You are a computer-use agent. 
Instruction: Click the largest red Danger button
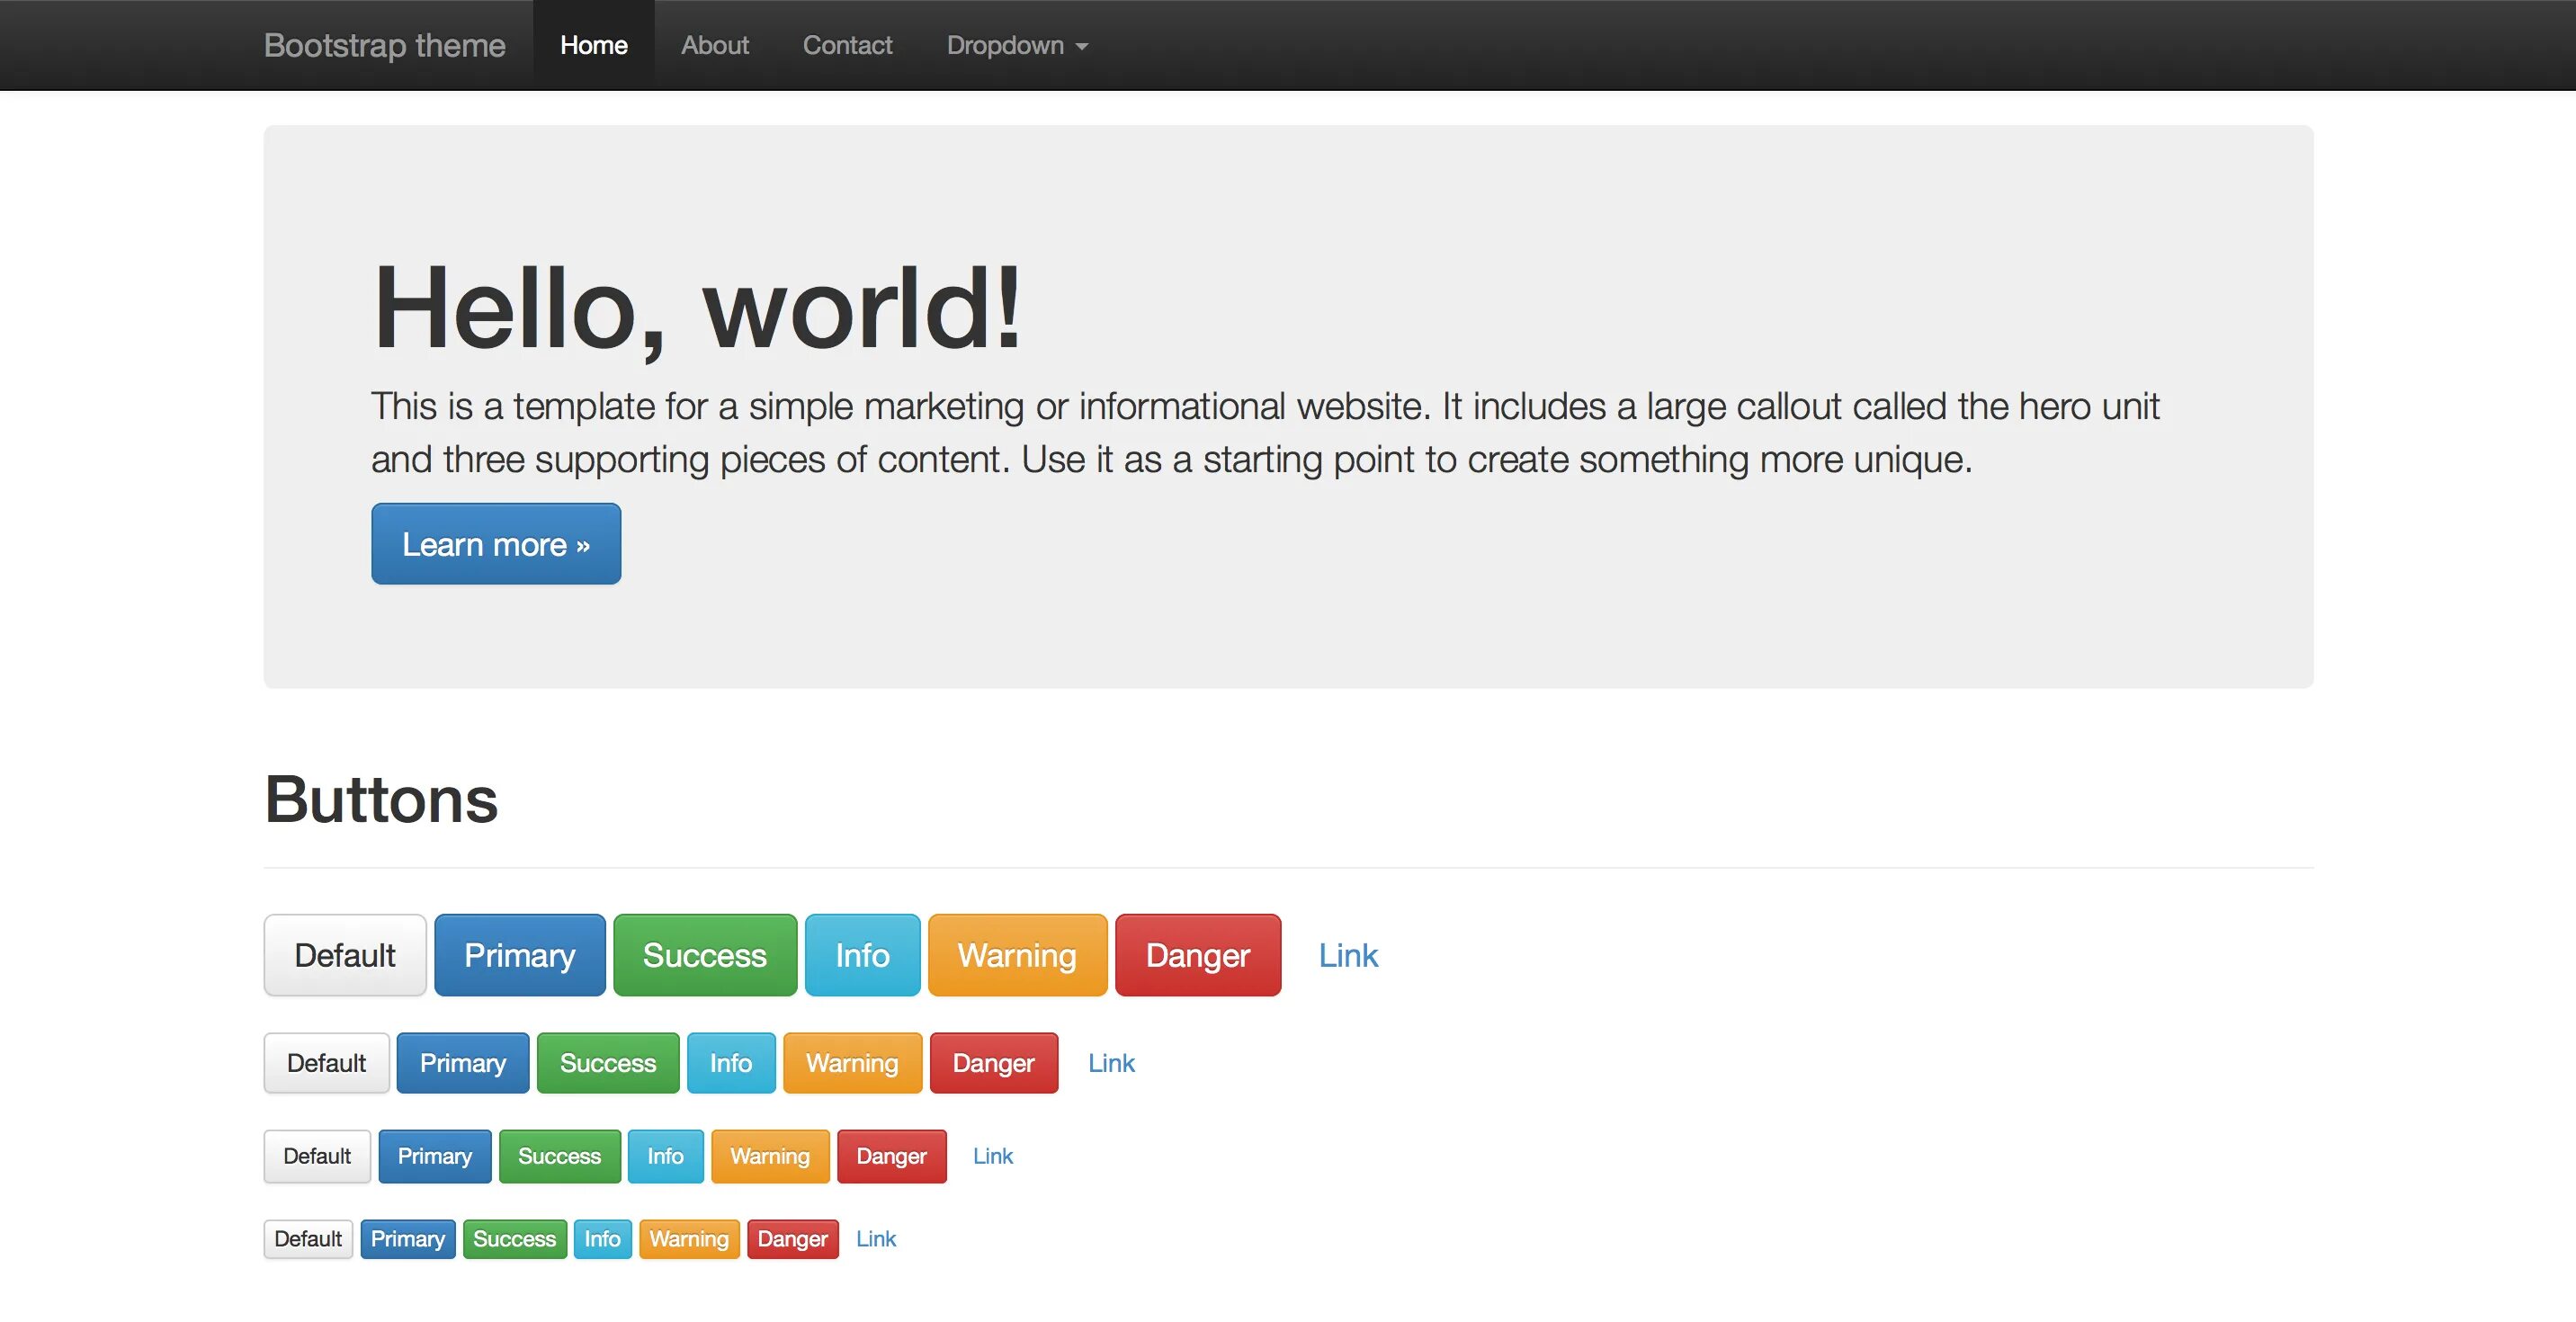(1197, 955)
